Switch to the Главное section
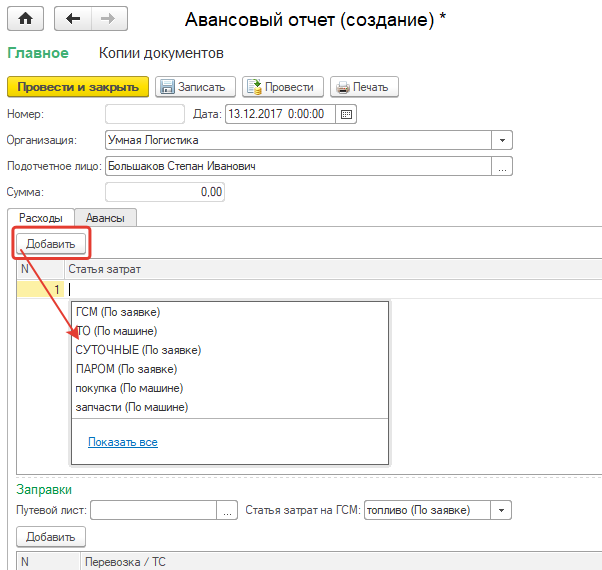602x570 pixels. pyautogui.click(x=38, y=53)
